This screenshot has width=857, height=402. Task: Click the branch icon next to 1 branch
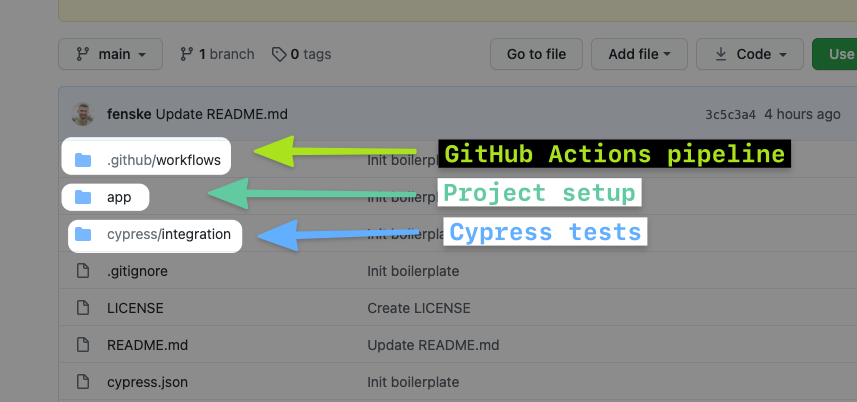[x=186, y=54]
